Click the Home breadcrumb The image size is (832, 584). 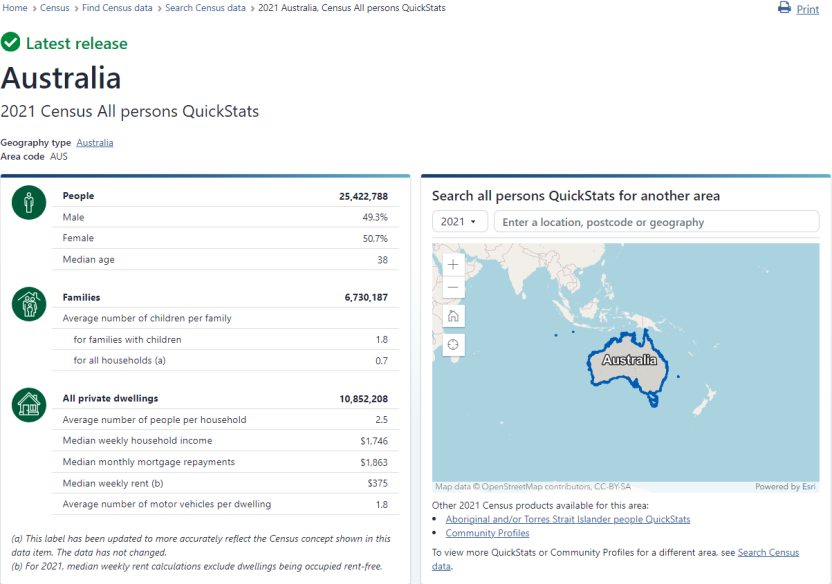click(x=14, y=7)
